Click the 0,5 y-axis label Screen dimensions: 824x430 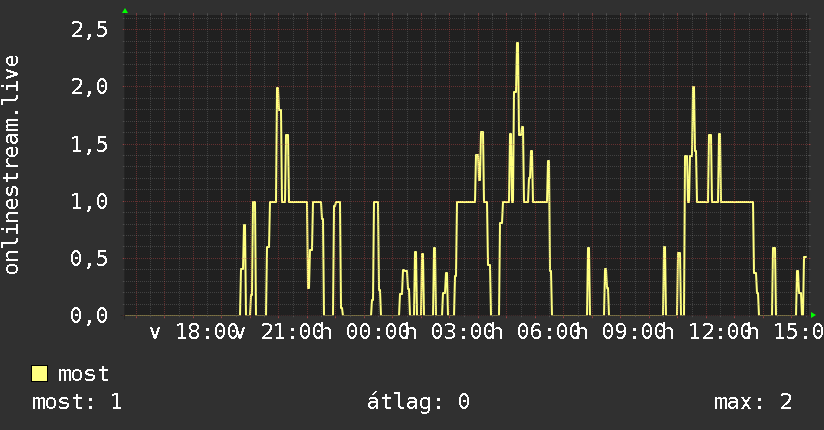[x=89, y=259]
